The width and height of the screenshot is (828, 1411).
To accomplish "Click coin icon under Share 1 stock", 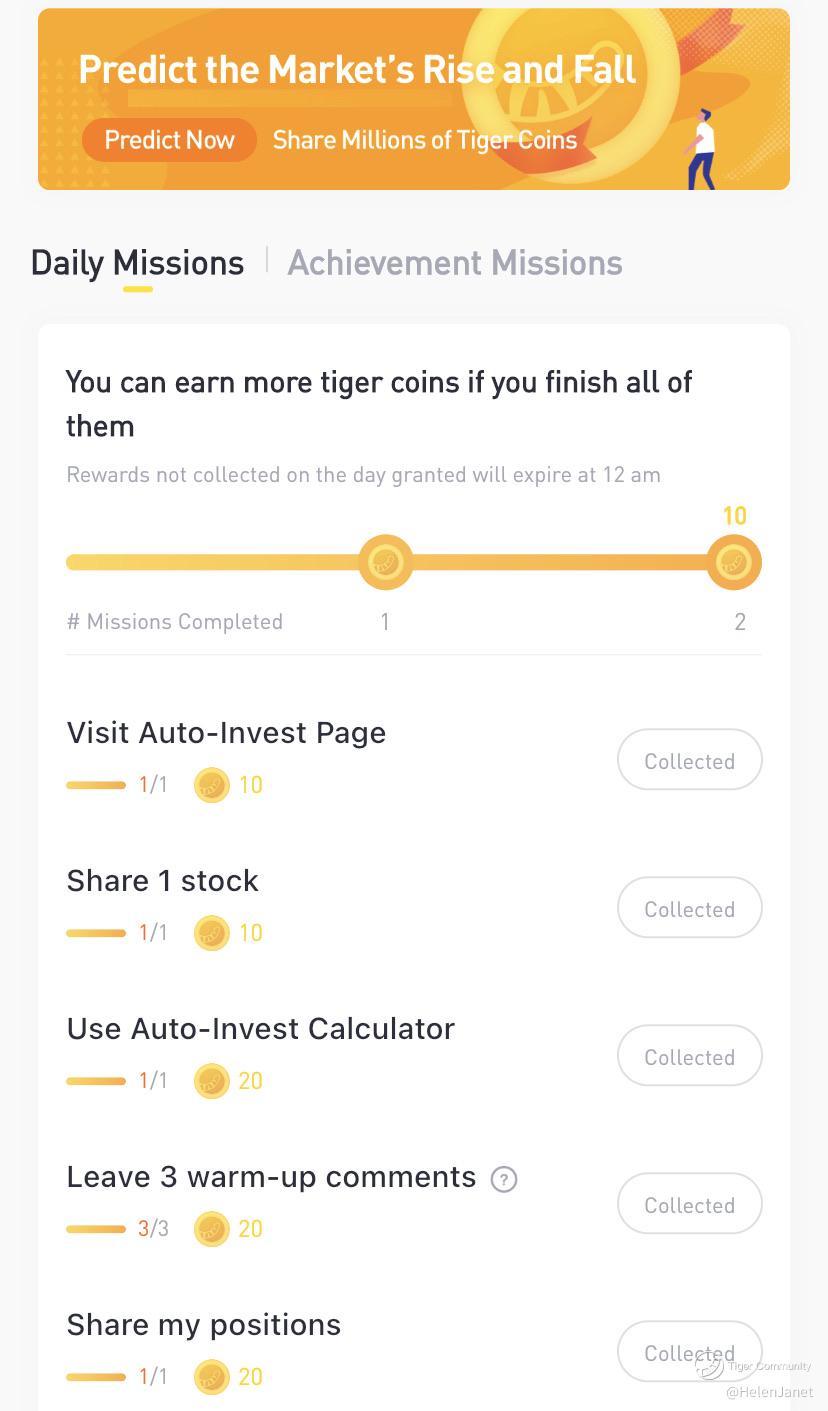I will 211,933.
